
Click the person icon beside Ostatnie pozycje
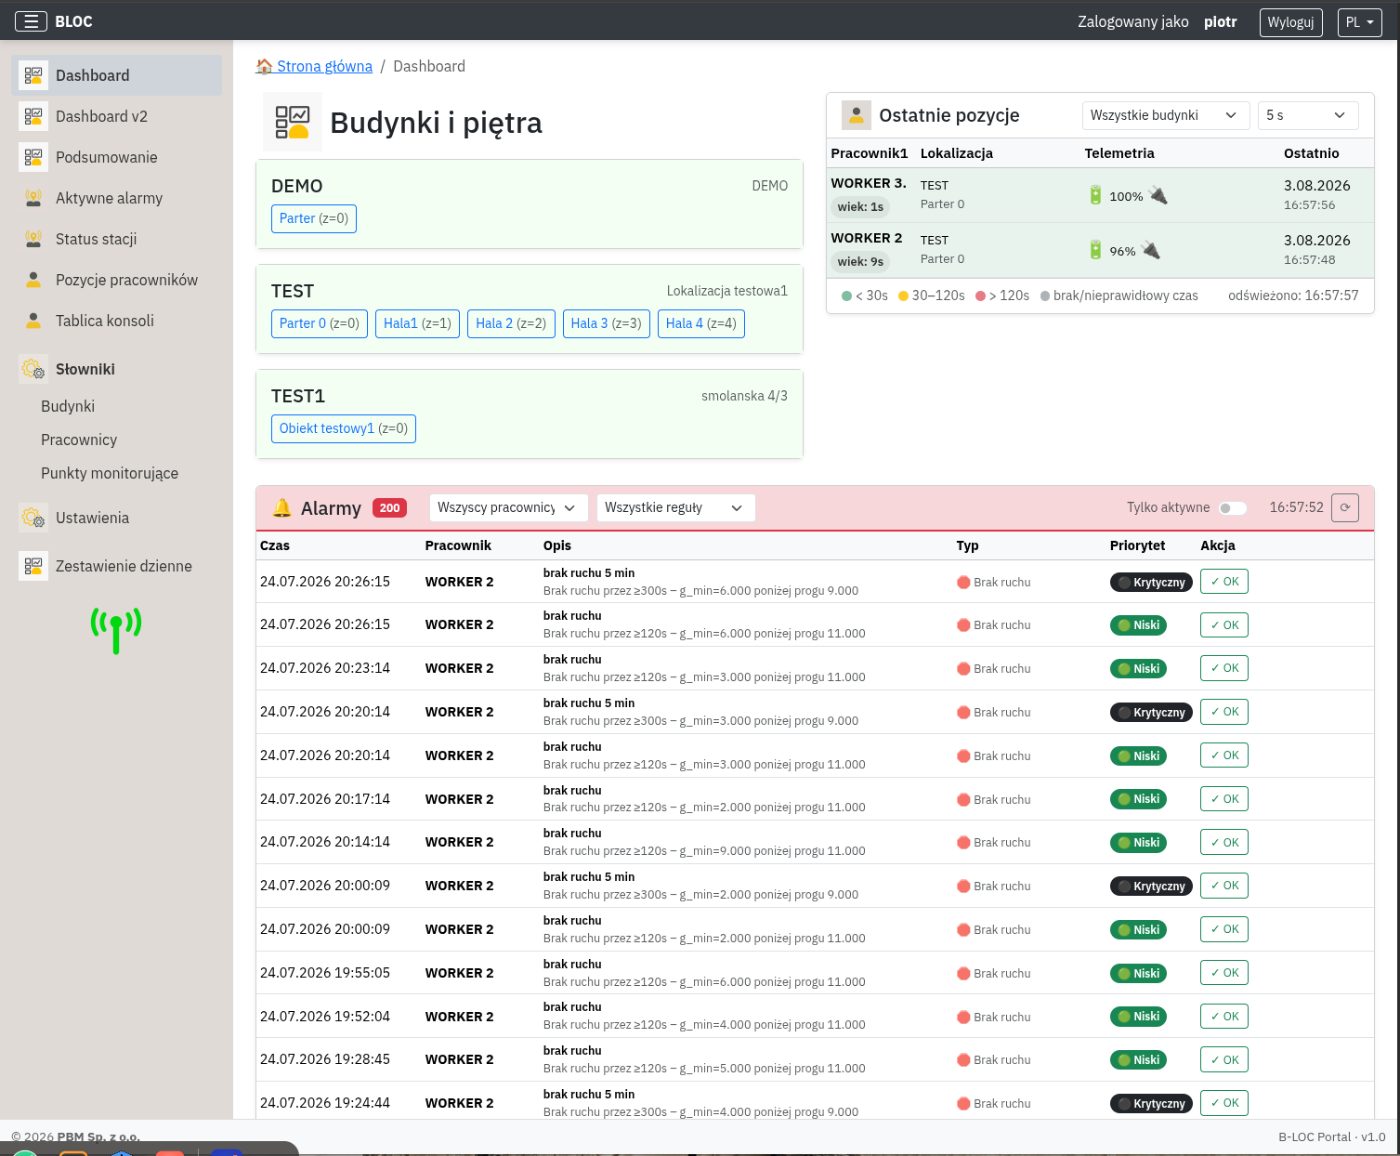coord(856,115)
